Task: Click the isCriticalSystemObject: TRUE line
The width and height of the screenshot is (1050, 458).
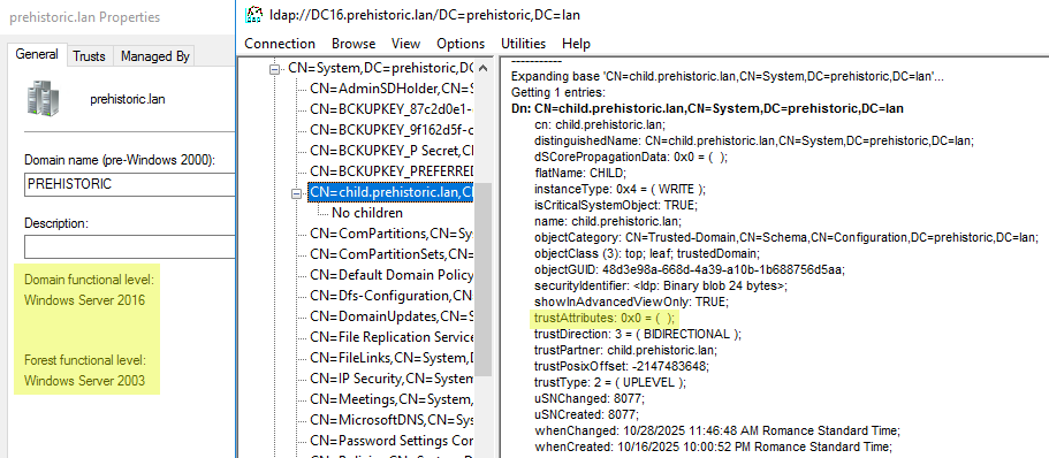Action: pyautogui.click(x=616, y=204)
